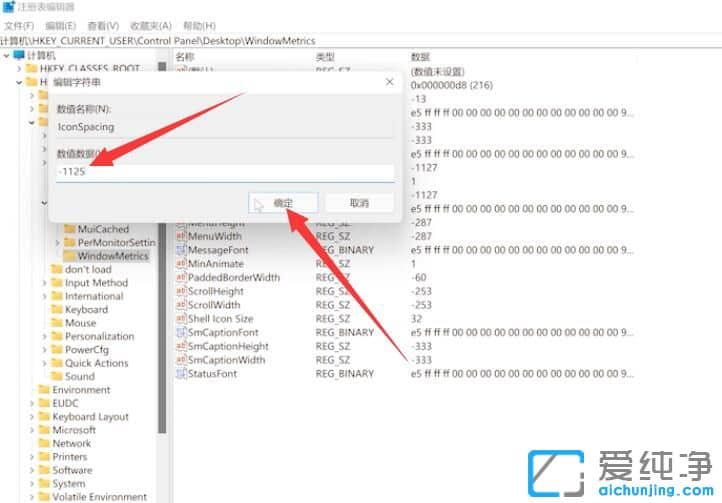Open the 文件(F) menu
722x503 pixels.
(19, 26)
